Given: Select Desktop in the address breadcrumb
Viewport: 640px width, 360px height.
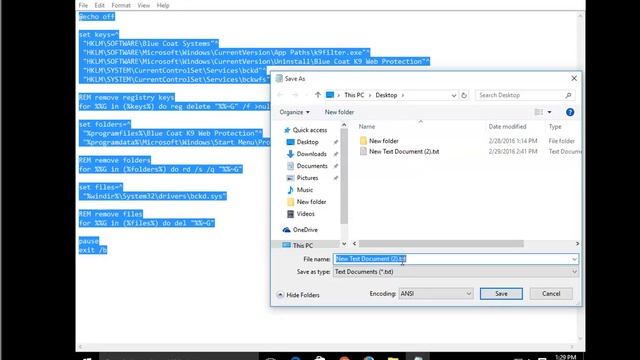Looking at the screenshot, I should click(x=386, y=95).
